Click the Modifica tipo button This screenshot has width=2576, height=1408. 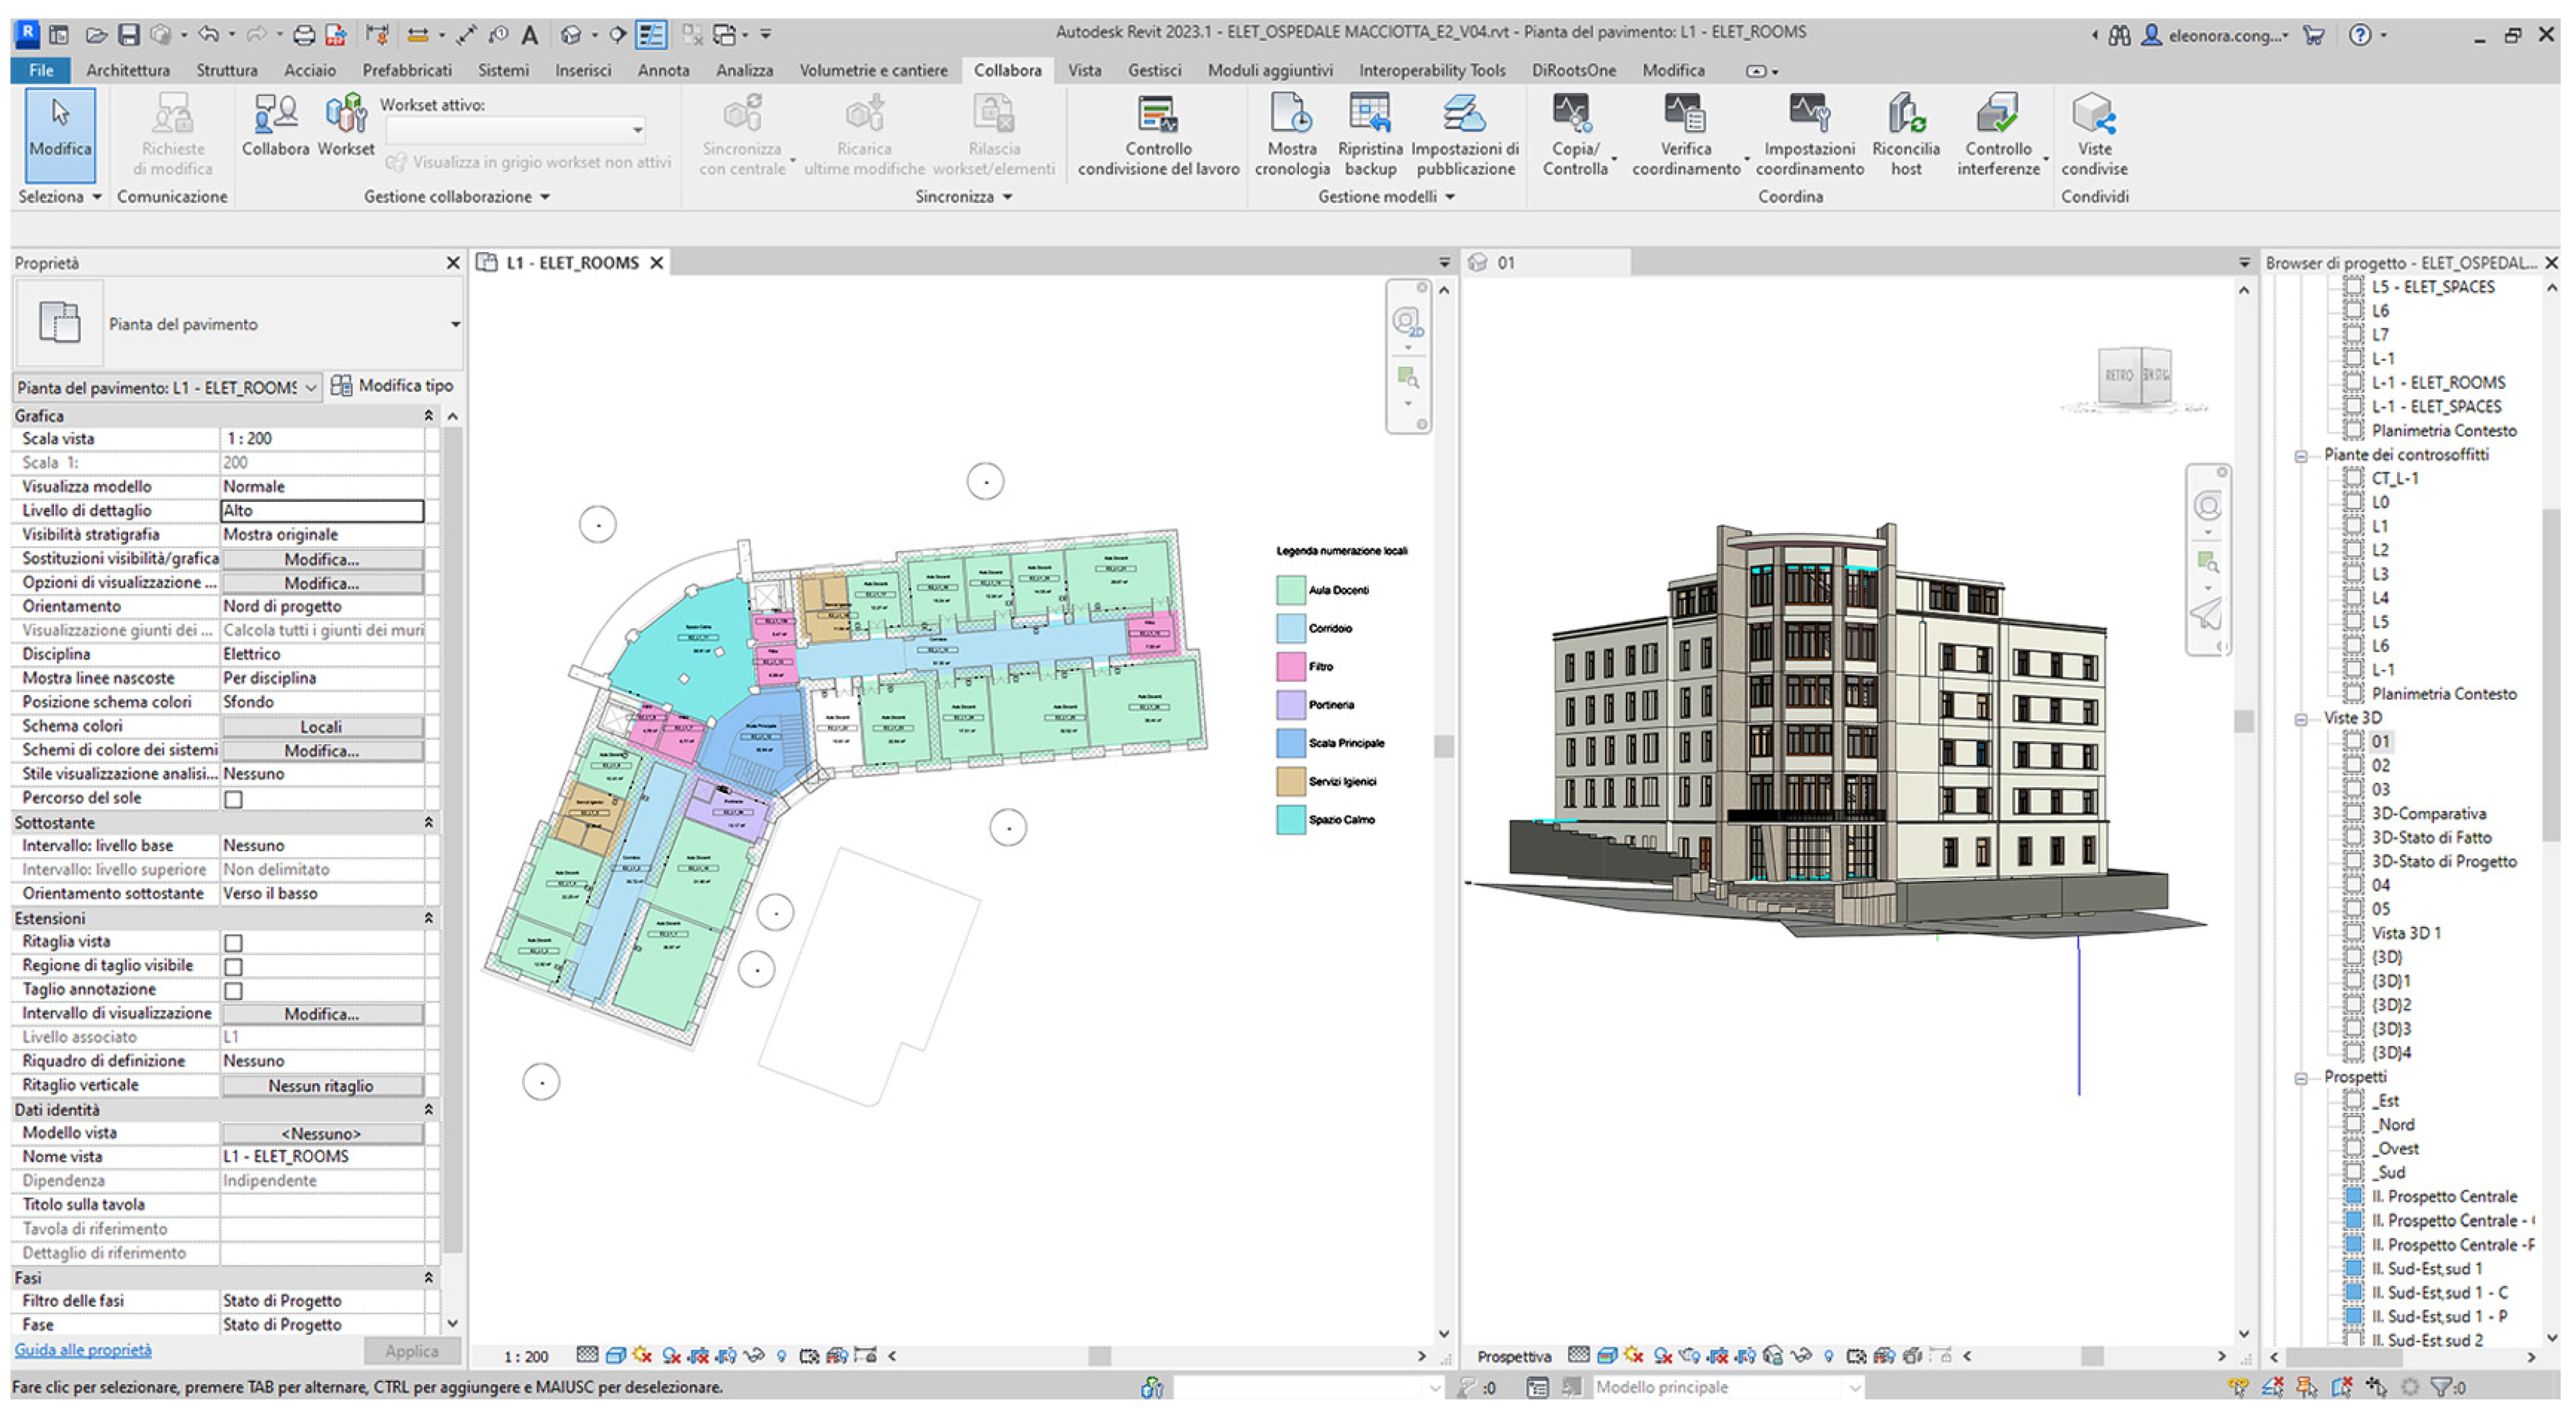click(392, 386)
